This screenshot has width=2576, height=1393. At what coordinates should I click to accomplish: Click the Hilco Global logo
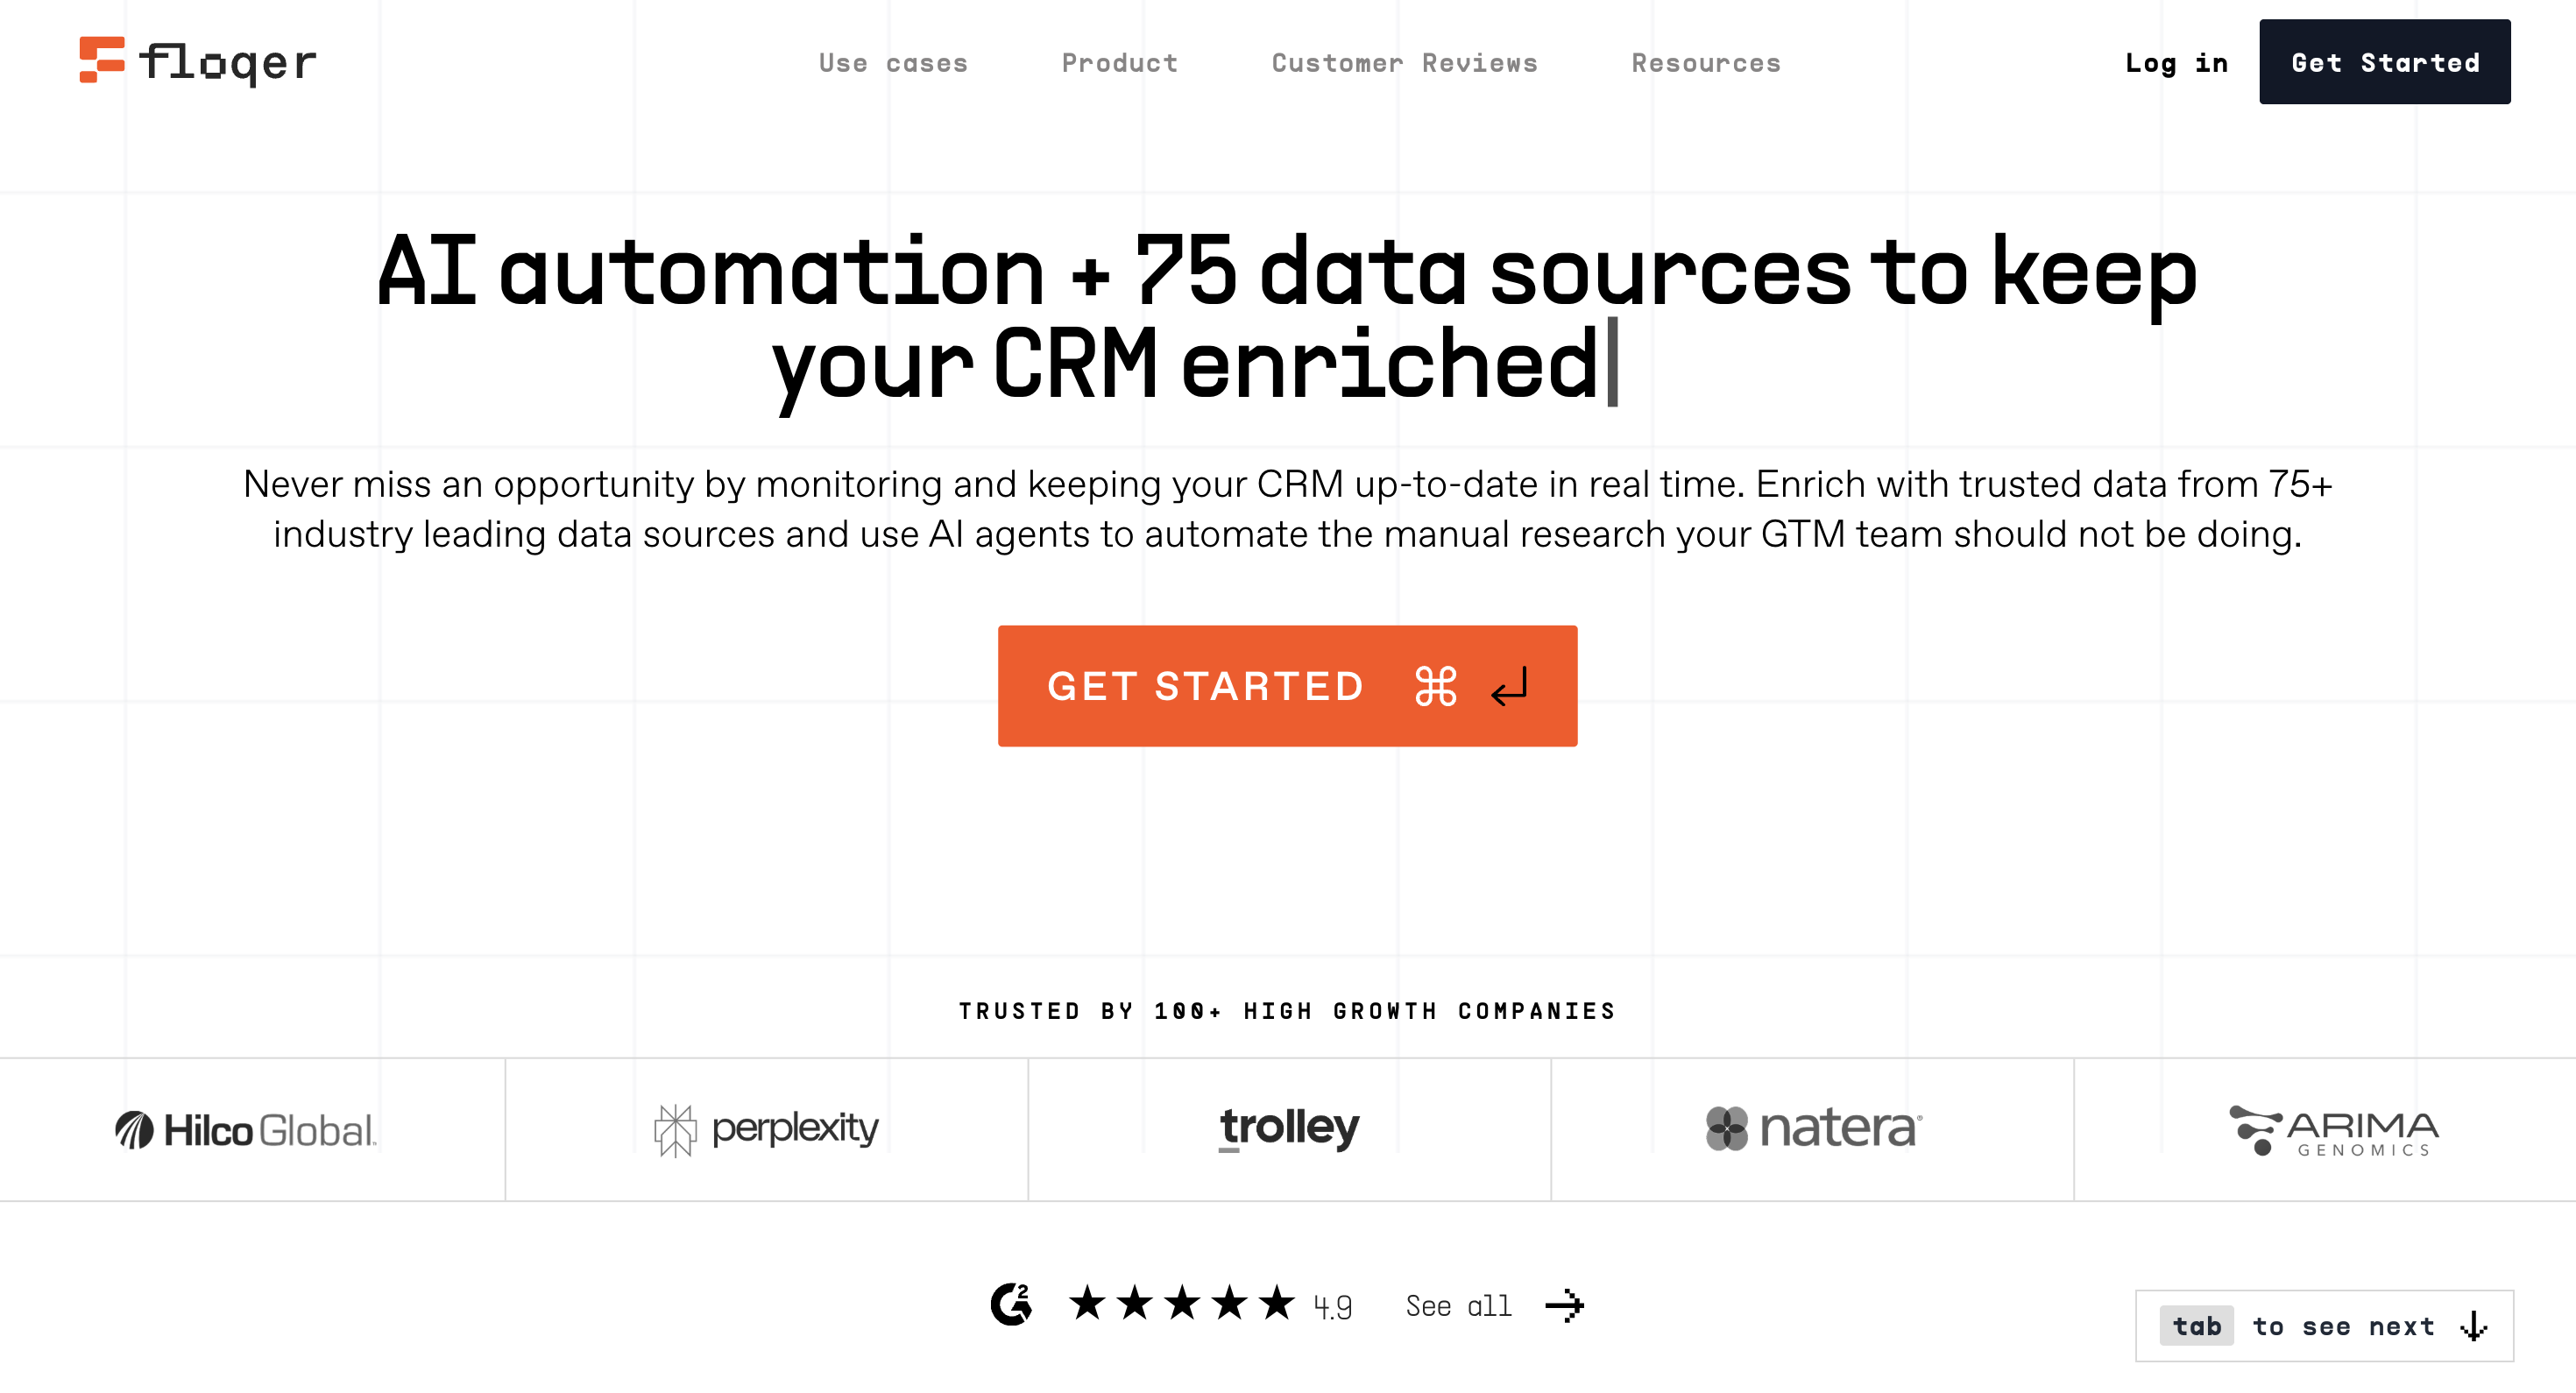coord(246,1130)
